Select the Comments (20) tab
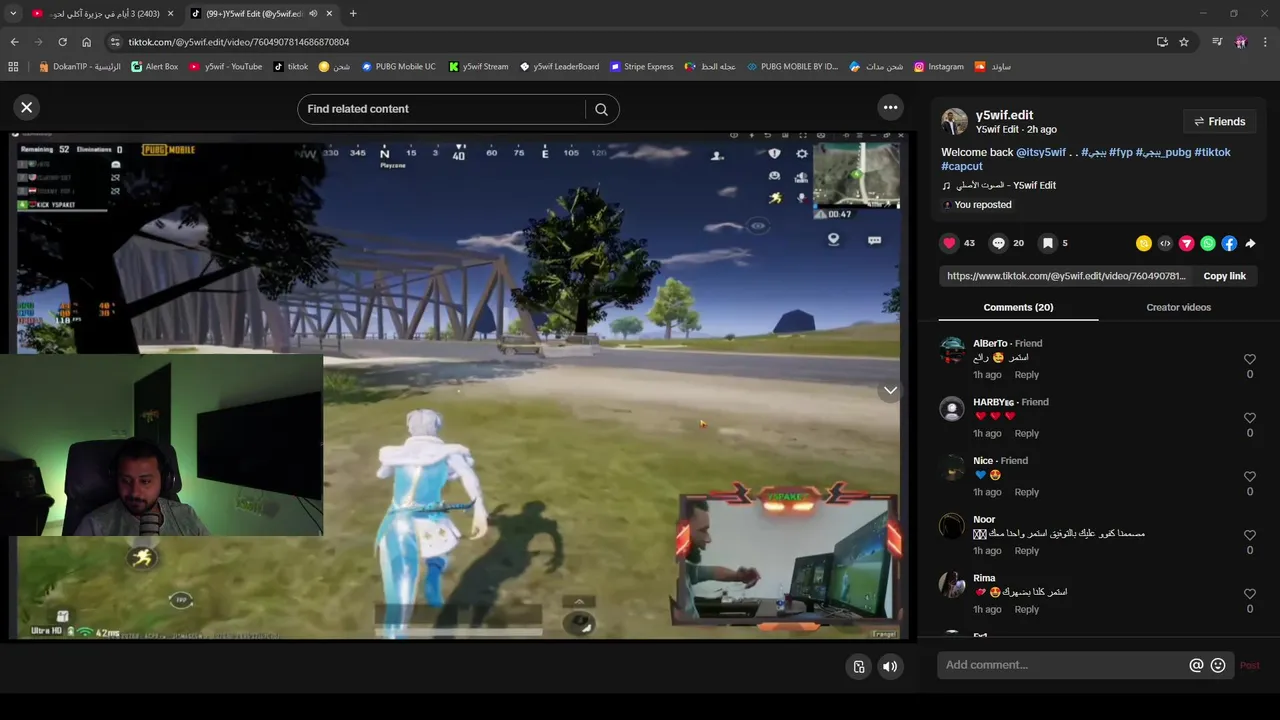 click(1018, 307)
